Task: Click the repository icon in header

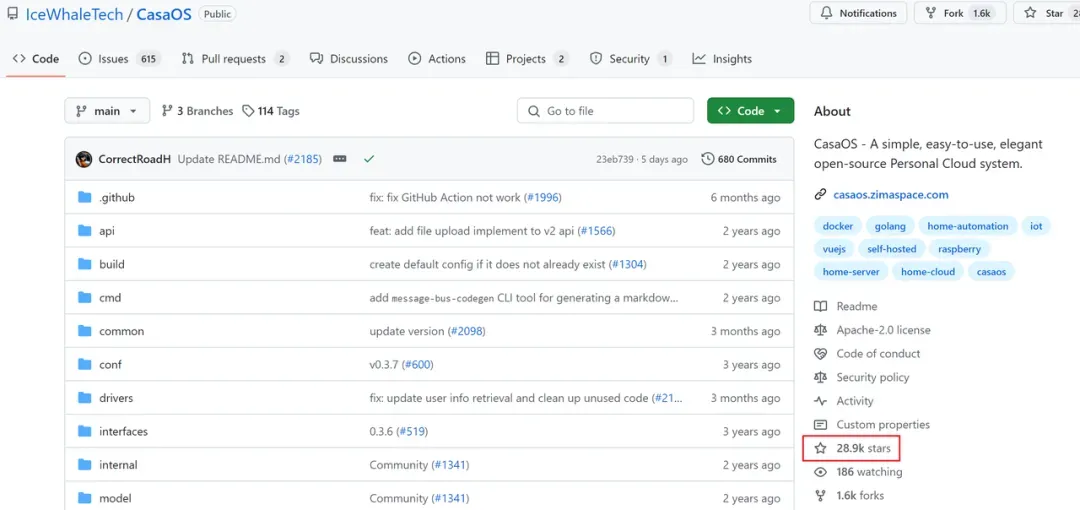Action: [12, 14]
